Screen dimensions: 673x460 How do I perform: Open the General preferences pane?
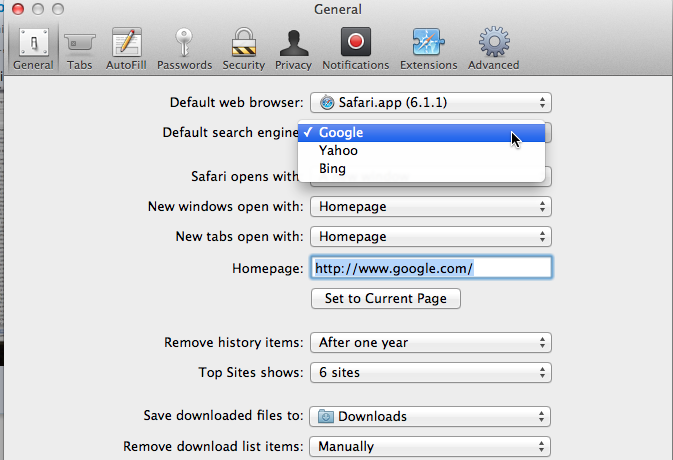tap(33, 49)
